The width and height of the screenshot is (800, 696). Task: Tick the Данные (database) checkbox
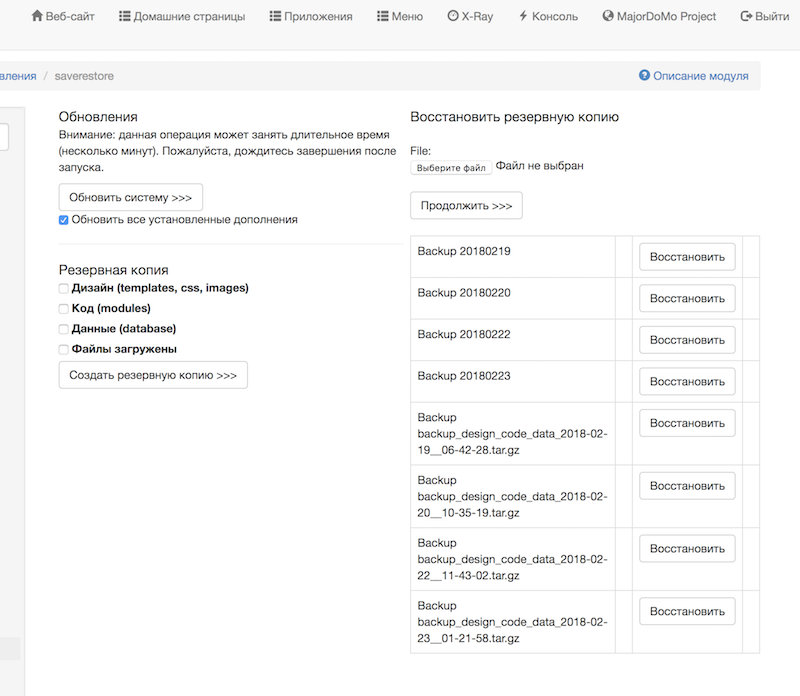click(64, 329)
